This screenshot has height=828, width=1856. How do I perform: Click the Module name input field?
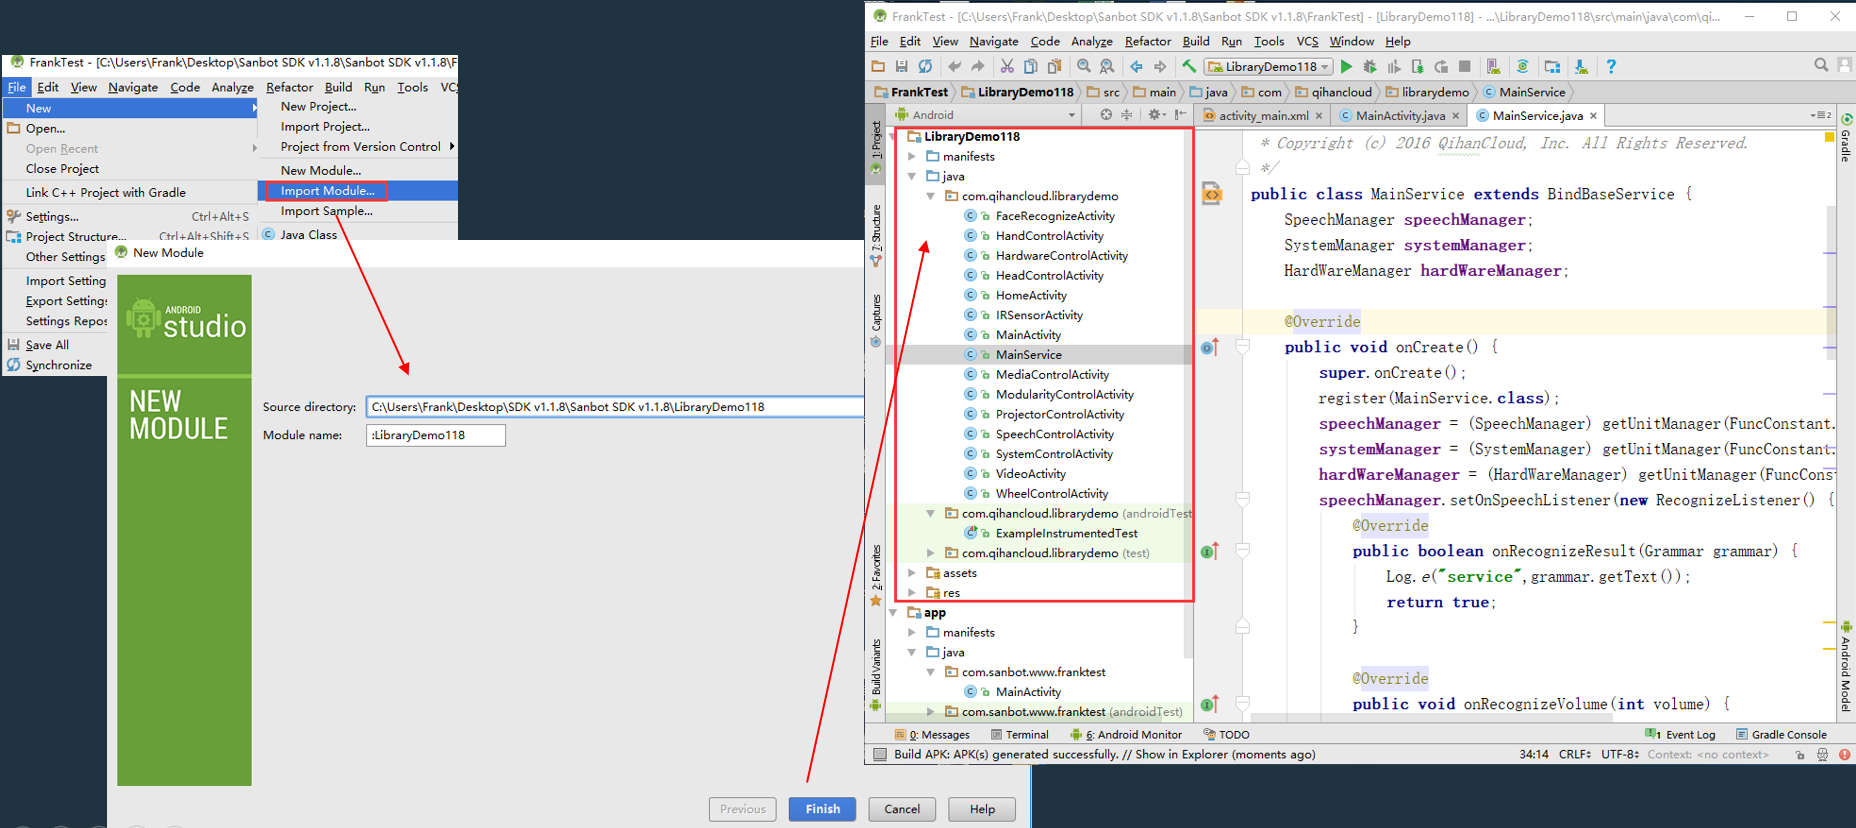coord(436,435)
